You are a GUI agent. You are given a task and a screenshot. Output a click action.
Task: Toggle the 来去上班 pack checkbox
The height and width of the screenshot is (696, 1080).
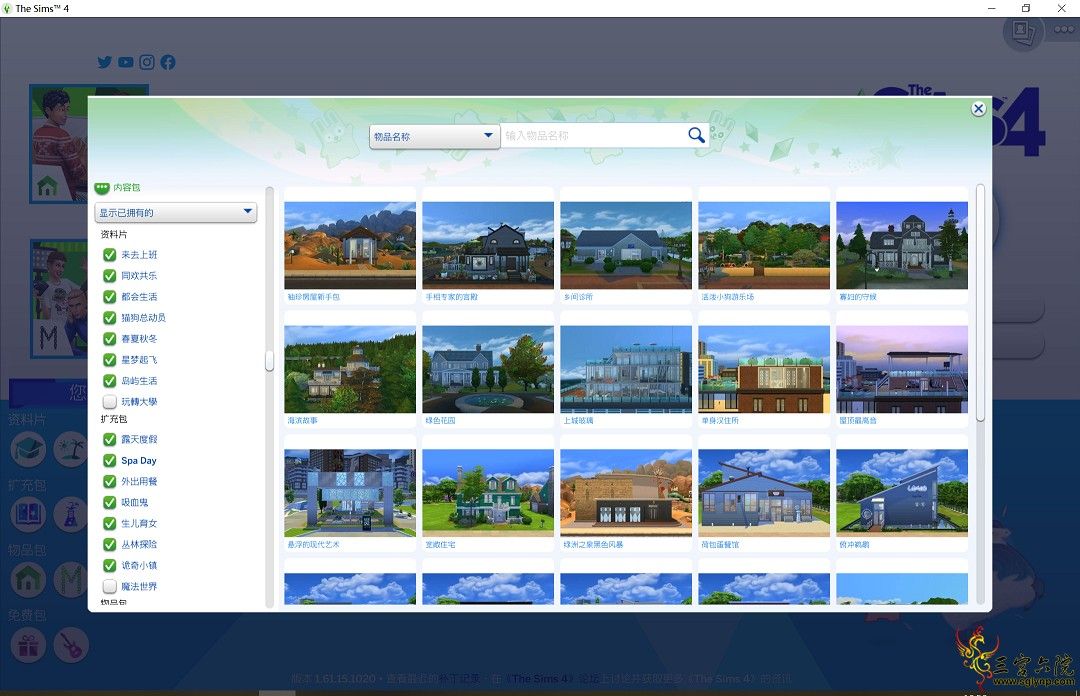tap(110, 255)
